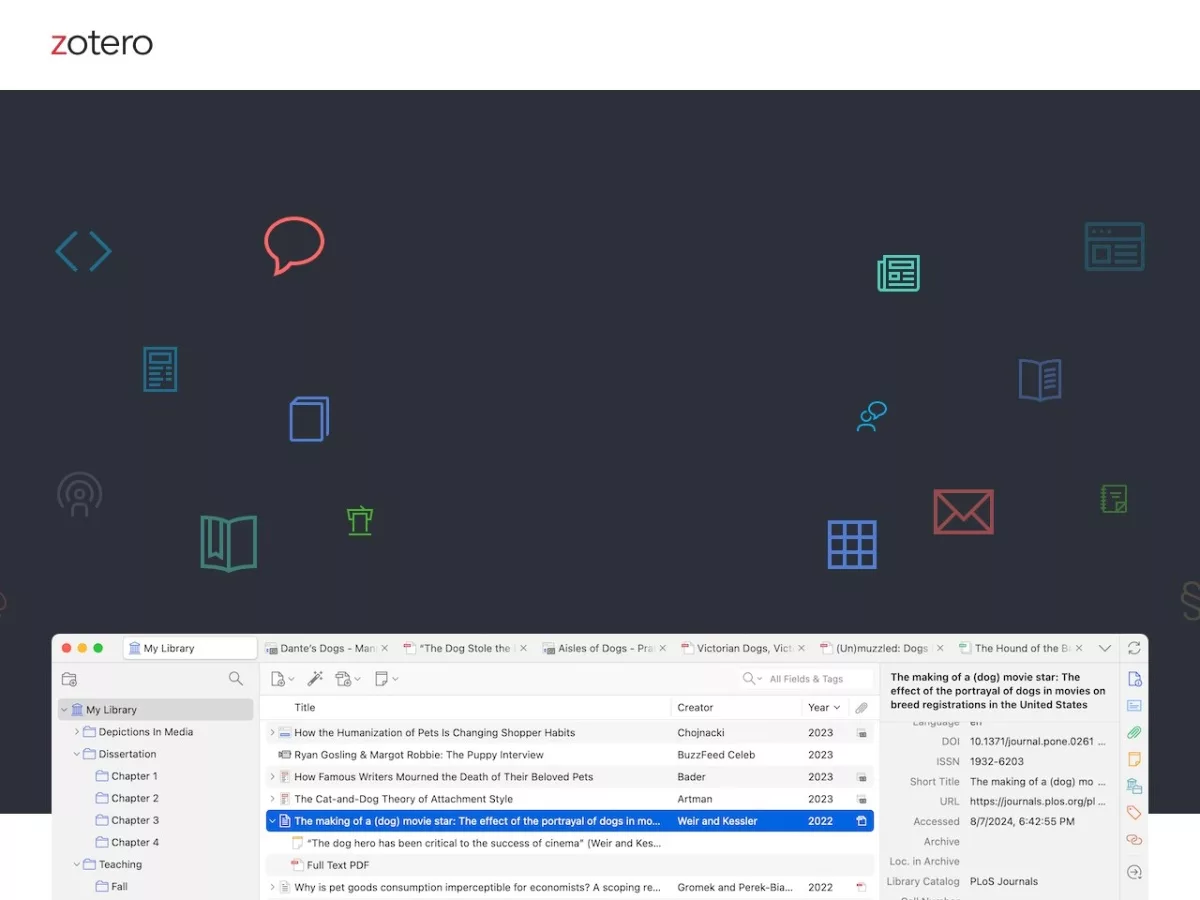Screen dimensions: 1200x900
Task: Open the search mode dropdown magnifier
Action: pyautogui.click(x=752, y=679)
